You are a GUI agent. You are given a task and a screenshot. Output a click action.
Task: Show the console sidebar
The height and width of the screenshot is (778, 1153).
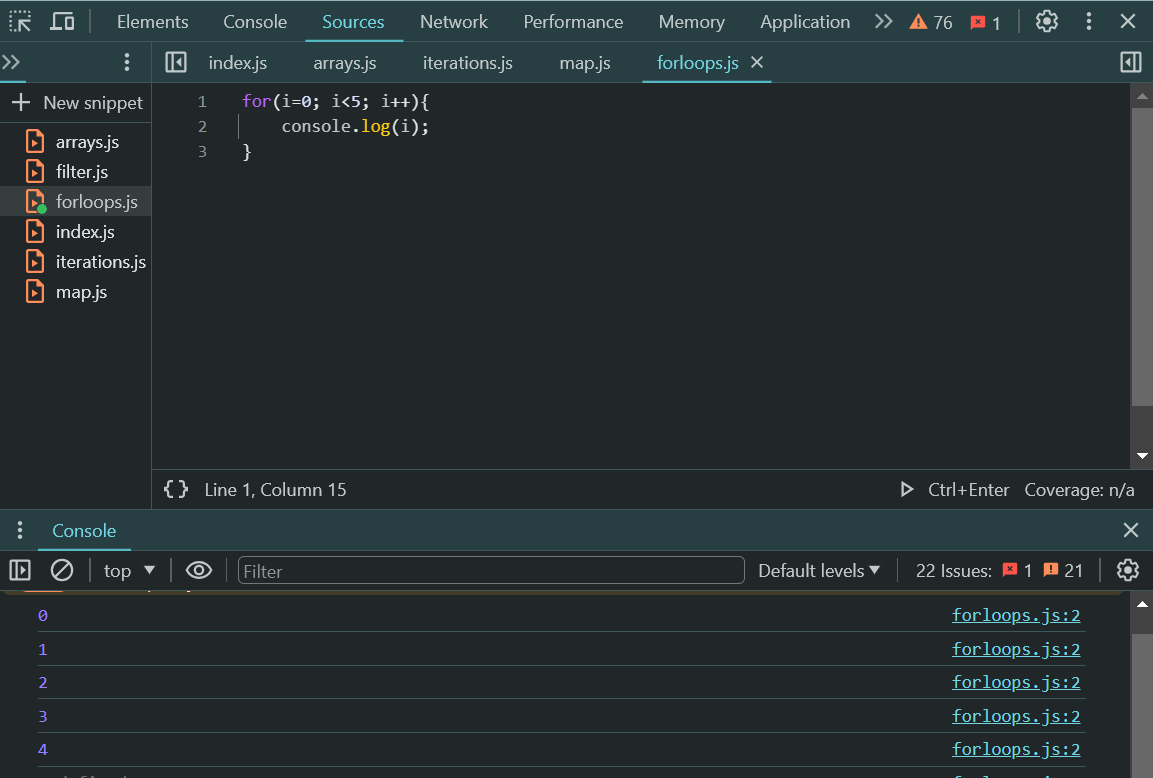pos(20,570)
